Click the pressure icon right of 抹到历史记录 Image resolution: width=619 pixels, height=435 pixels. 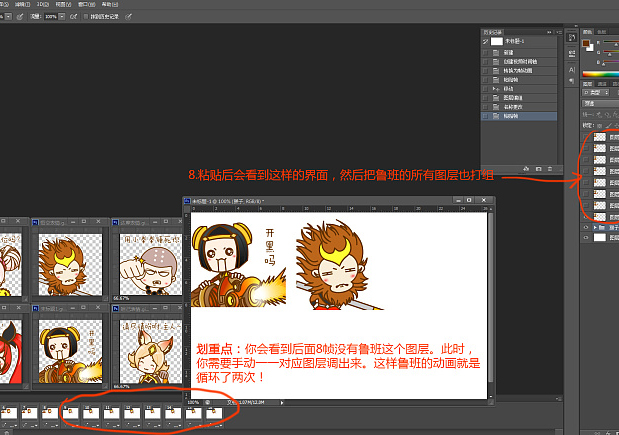[x=128, y=17]
